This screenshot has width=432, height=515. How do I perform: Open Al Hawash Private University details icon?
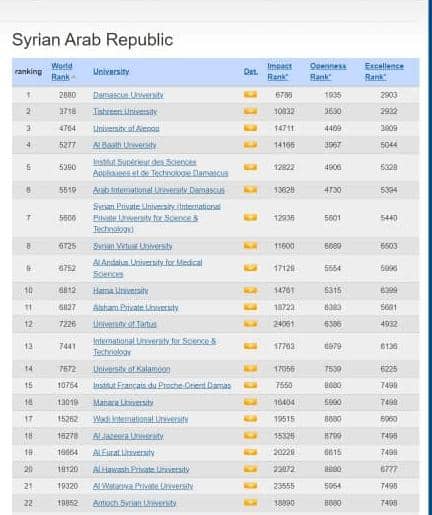coord(250,469)
